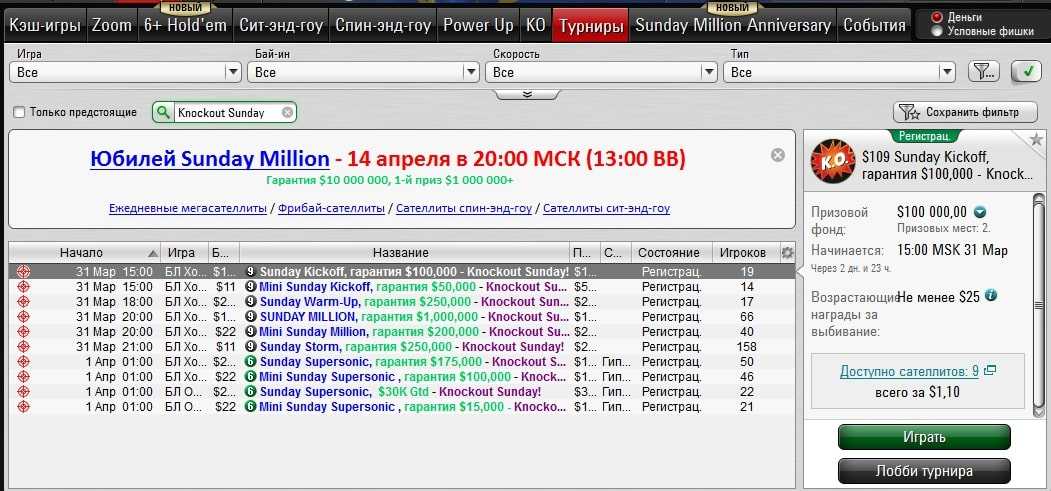Open the Бай-ин filter dropdown
Image resolution: width=1051 pixels, height=491 pixels.
(x=363, y=72)
